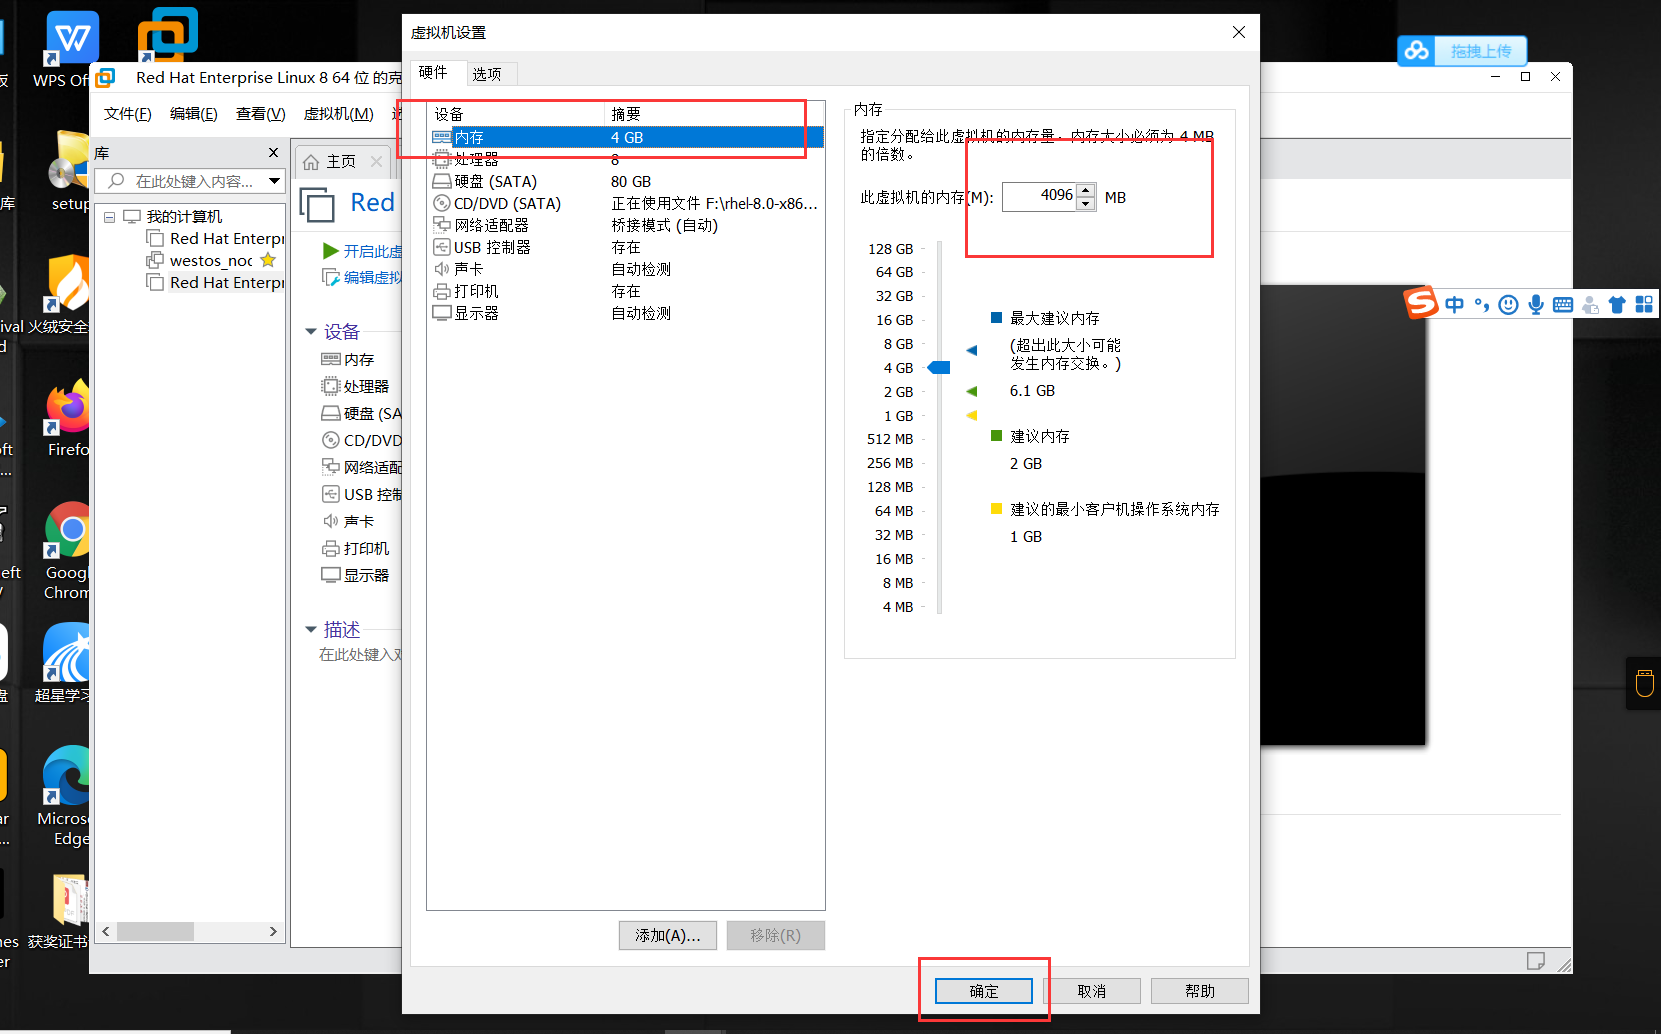Open the 编辑(E) menu
This screenshot has width=1661, height=1034.
tap(194, 114)
